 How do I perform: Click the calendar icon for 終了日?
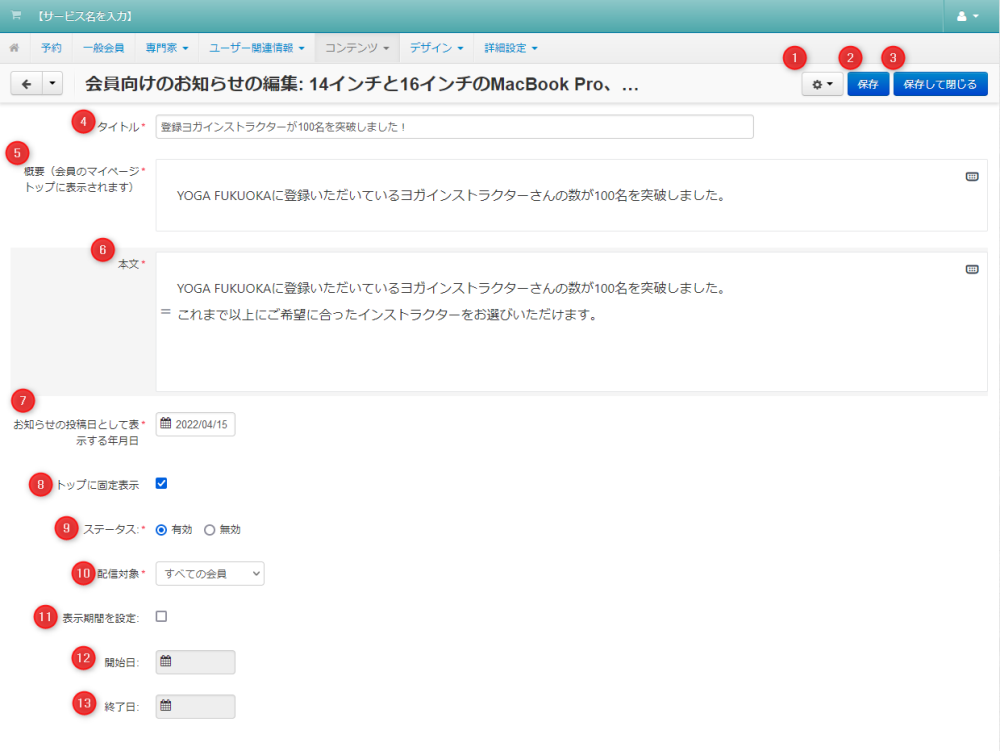pos(166,706)
